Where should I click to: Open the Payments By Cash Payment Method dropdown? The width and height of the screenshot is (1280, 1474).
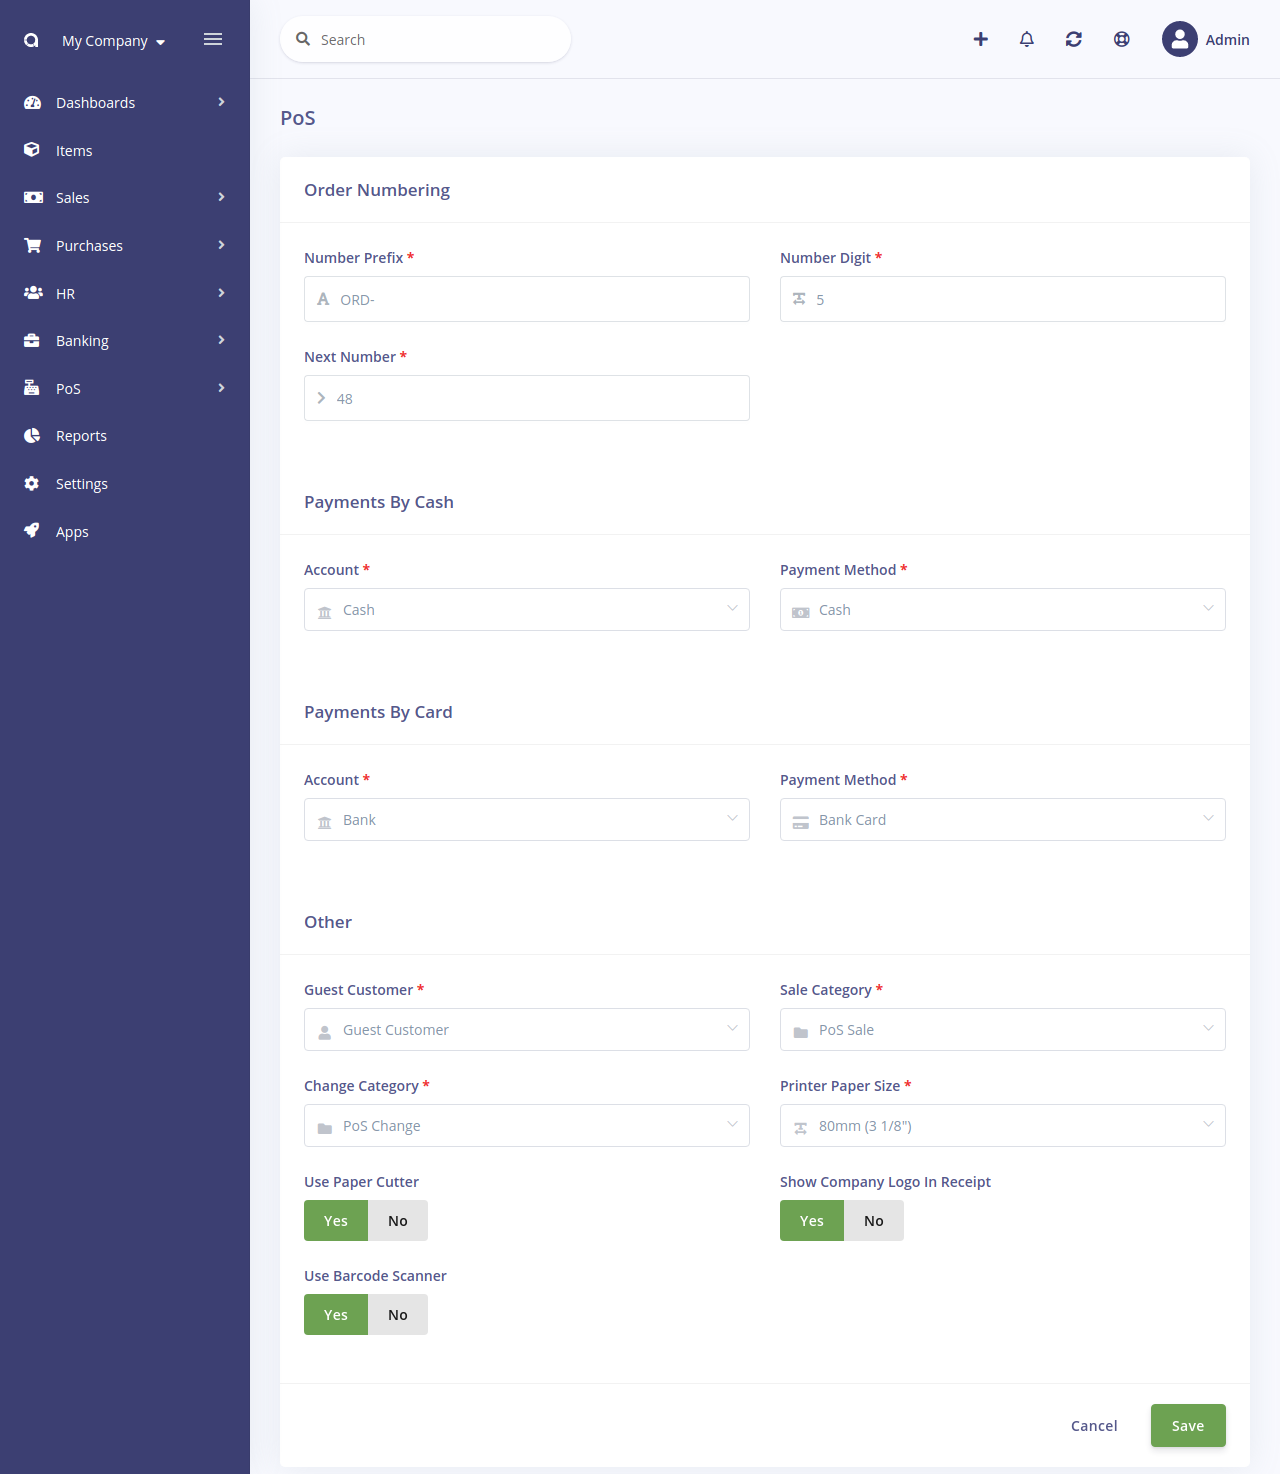coord(1003,609)
